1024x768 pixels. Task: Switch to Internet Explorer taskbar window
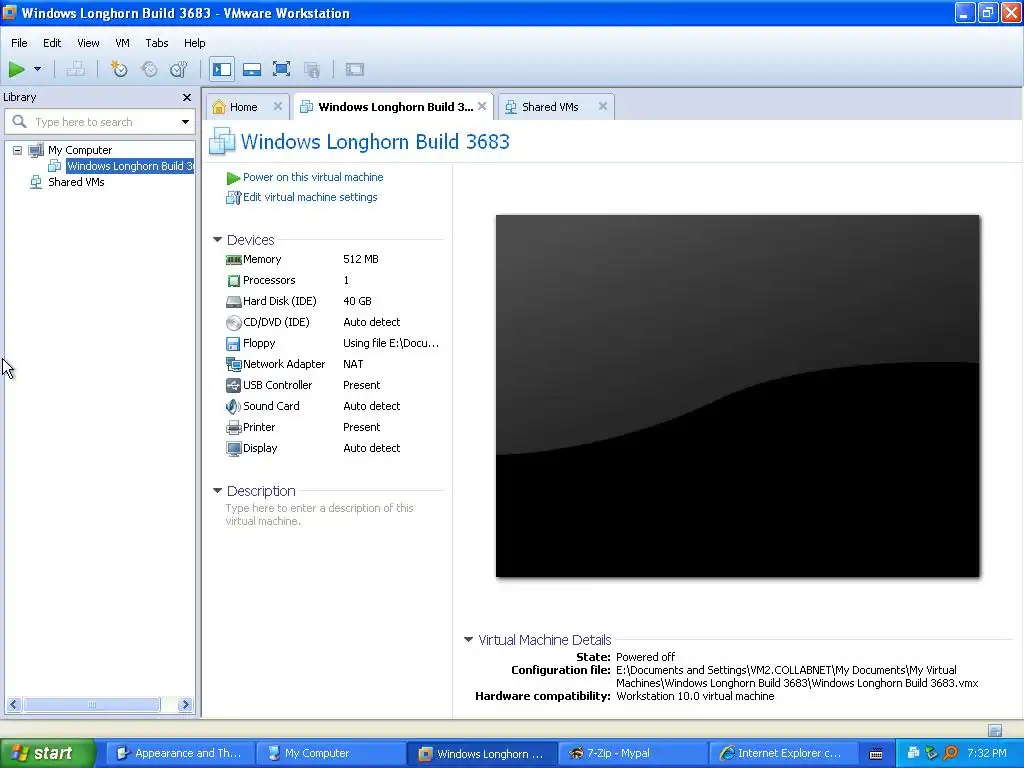coord(783,754)
